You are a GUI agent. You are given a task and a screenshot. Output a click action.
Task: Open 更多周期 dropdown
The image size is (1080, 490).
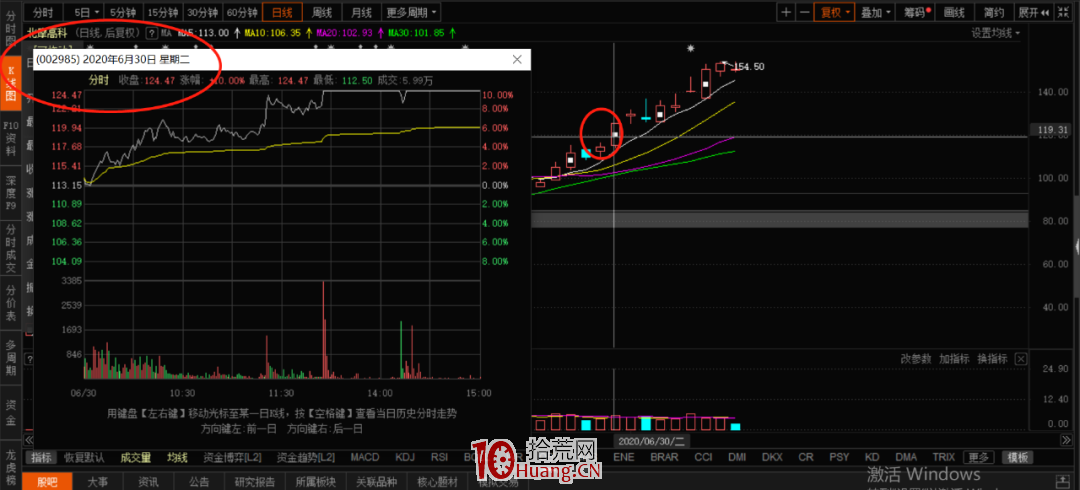coord(411,12)
